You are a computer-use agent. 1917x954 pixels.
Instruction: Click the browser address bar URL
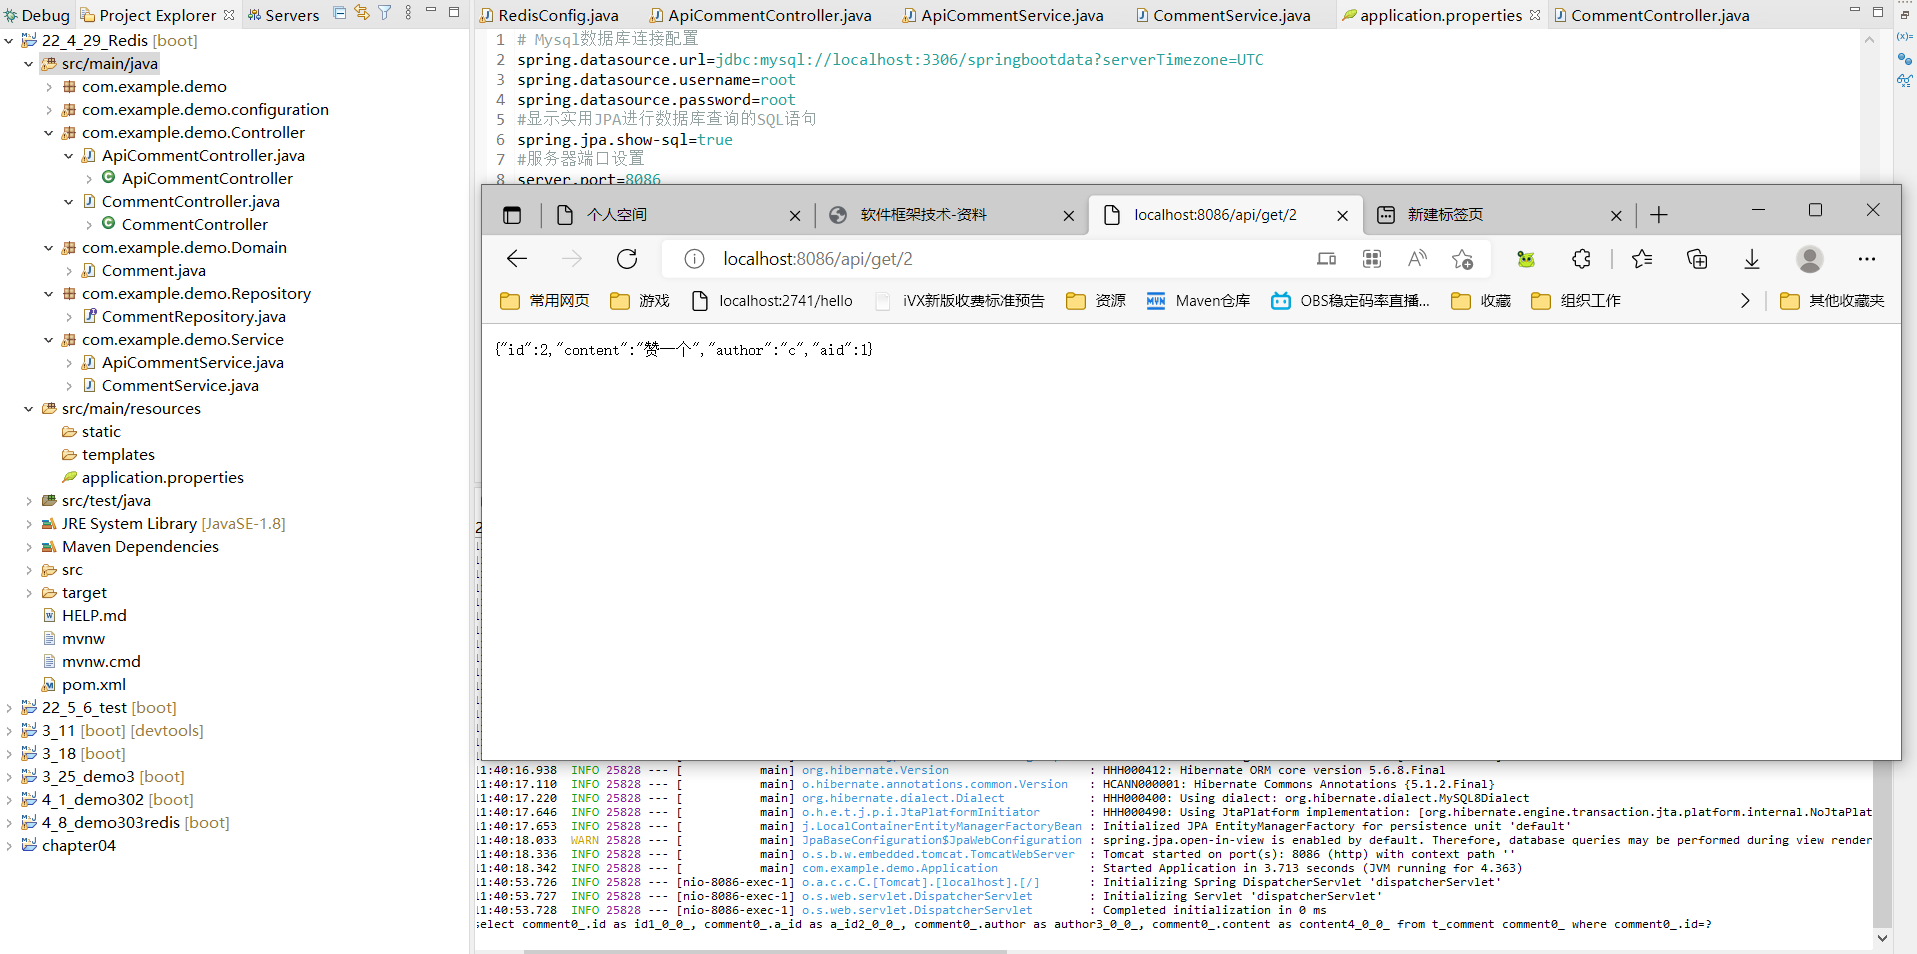tap(818, 259)
